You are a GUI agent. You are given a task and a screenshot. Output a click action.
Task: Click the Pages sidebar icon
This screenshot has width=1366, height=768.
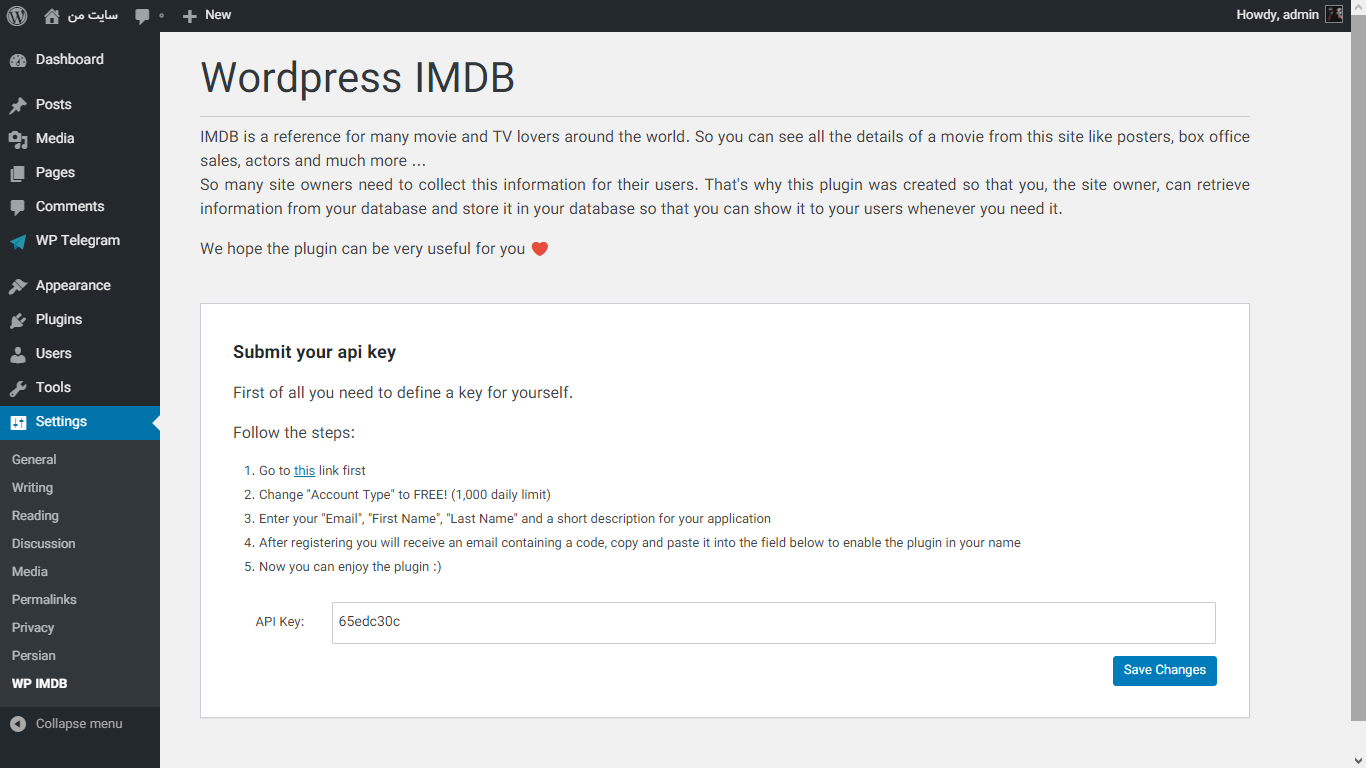(18, 173)
